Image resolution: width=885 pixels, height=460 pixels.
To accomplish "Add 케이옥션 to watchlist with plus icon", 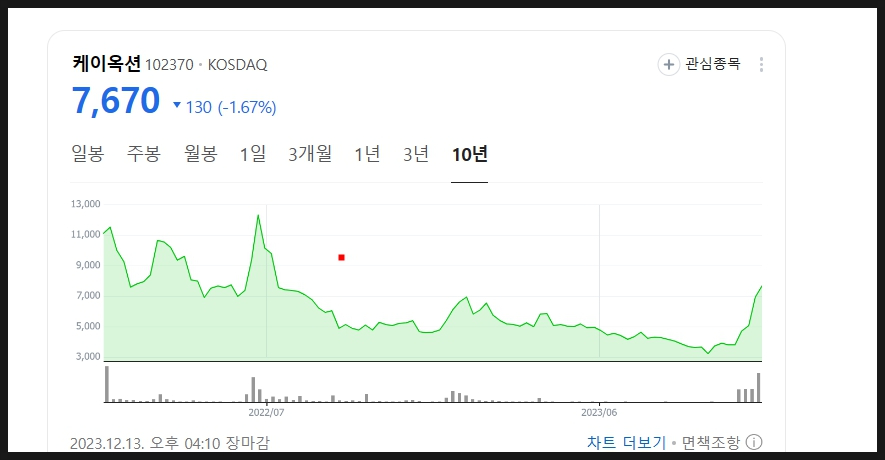I will tap(669, 64).
